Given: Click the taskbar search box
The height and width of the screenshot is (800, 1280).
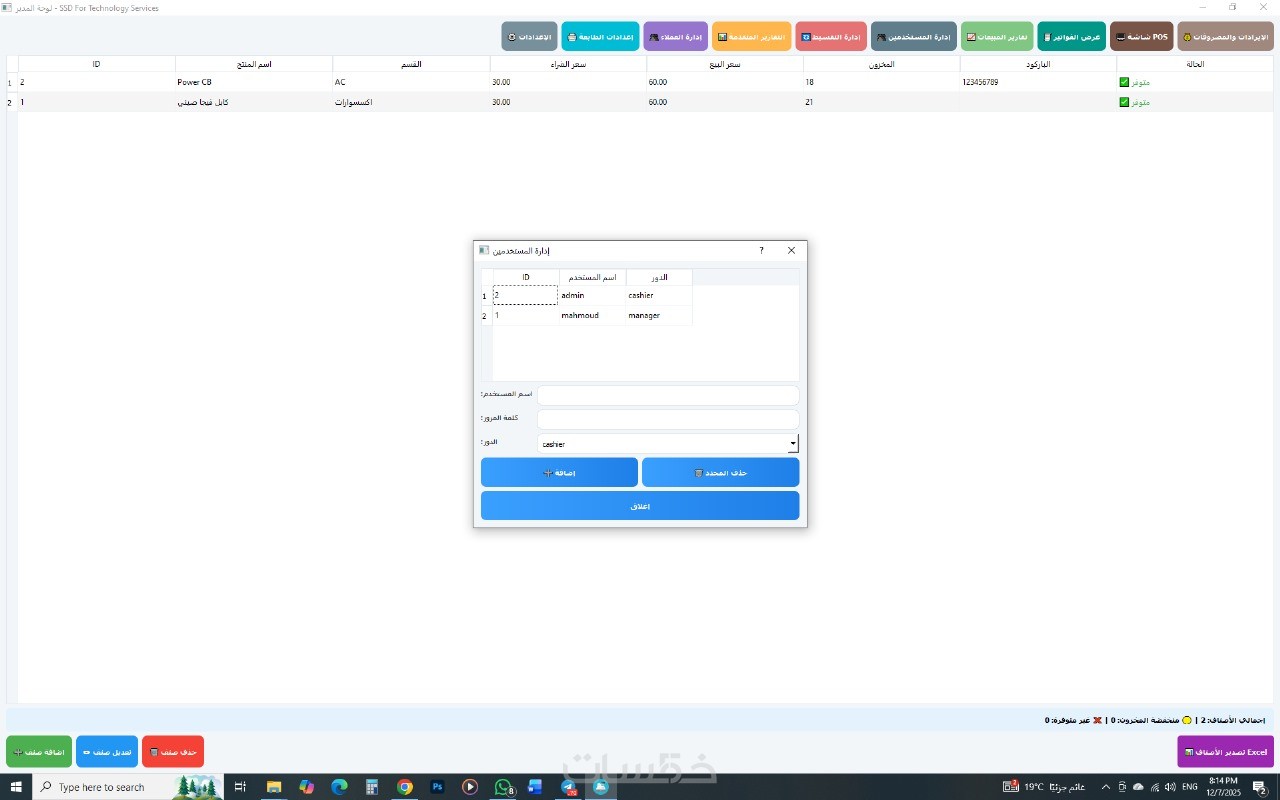Looking at the screenshot, I should coord(128,787).
